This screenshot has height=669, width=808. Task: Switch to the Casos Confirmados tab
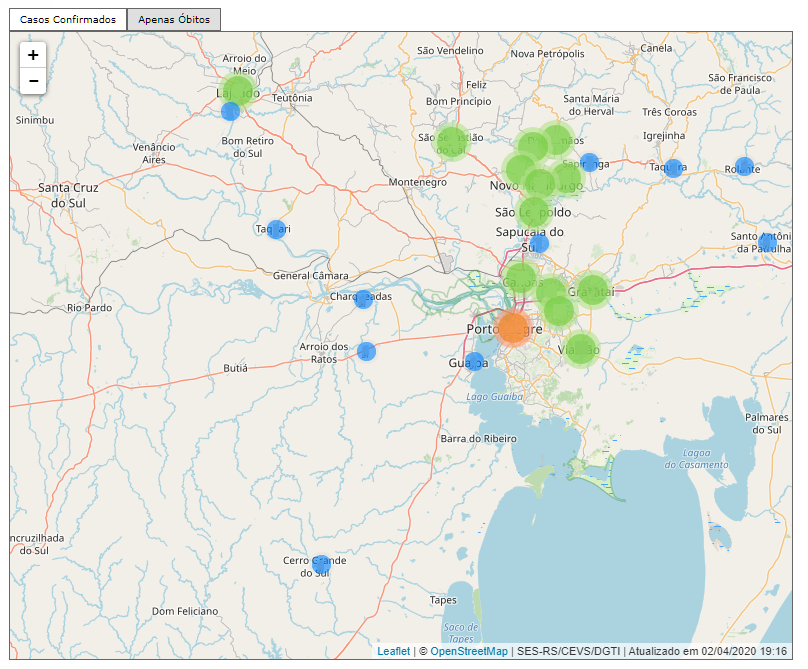click(x=68, y=20)
